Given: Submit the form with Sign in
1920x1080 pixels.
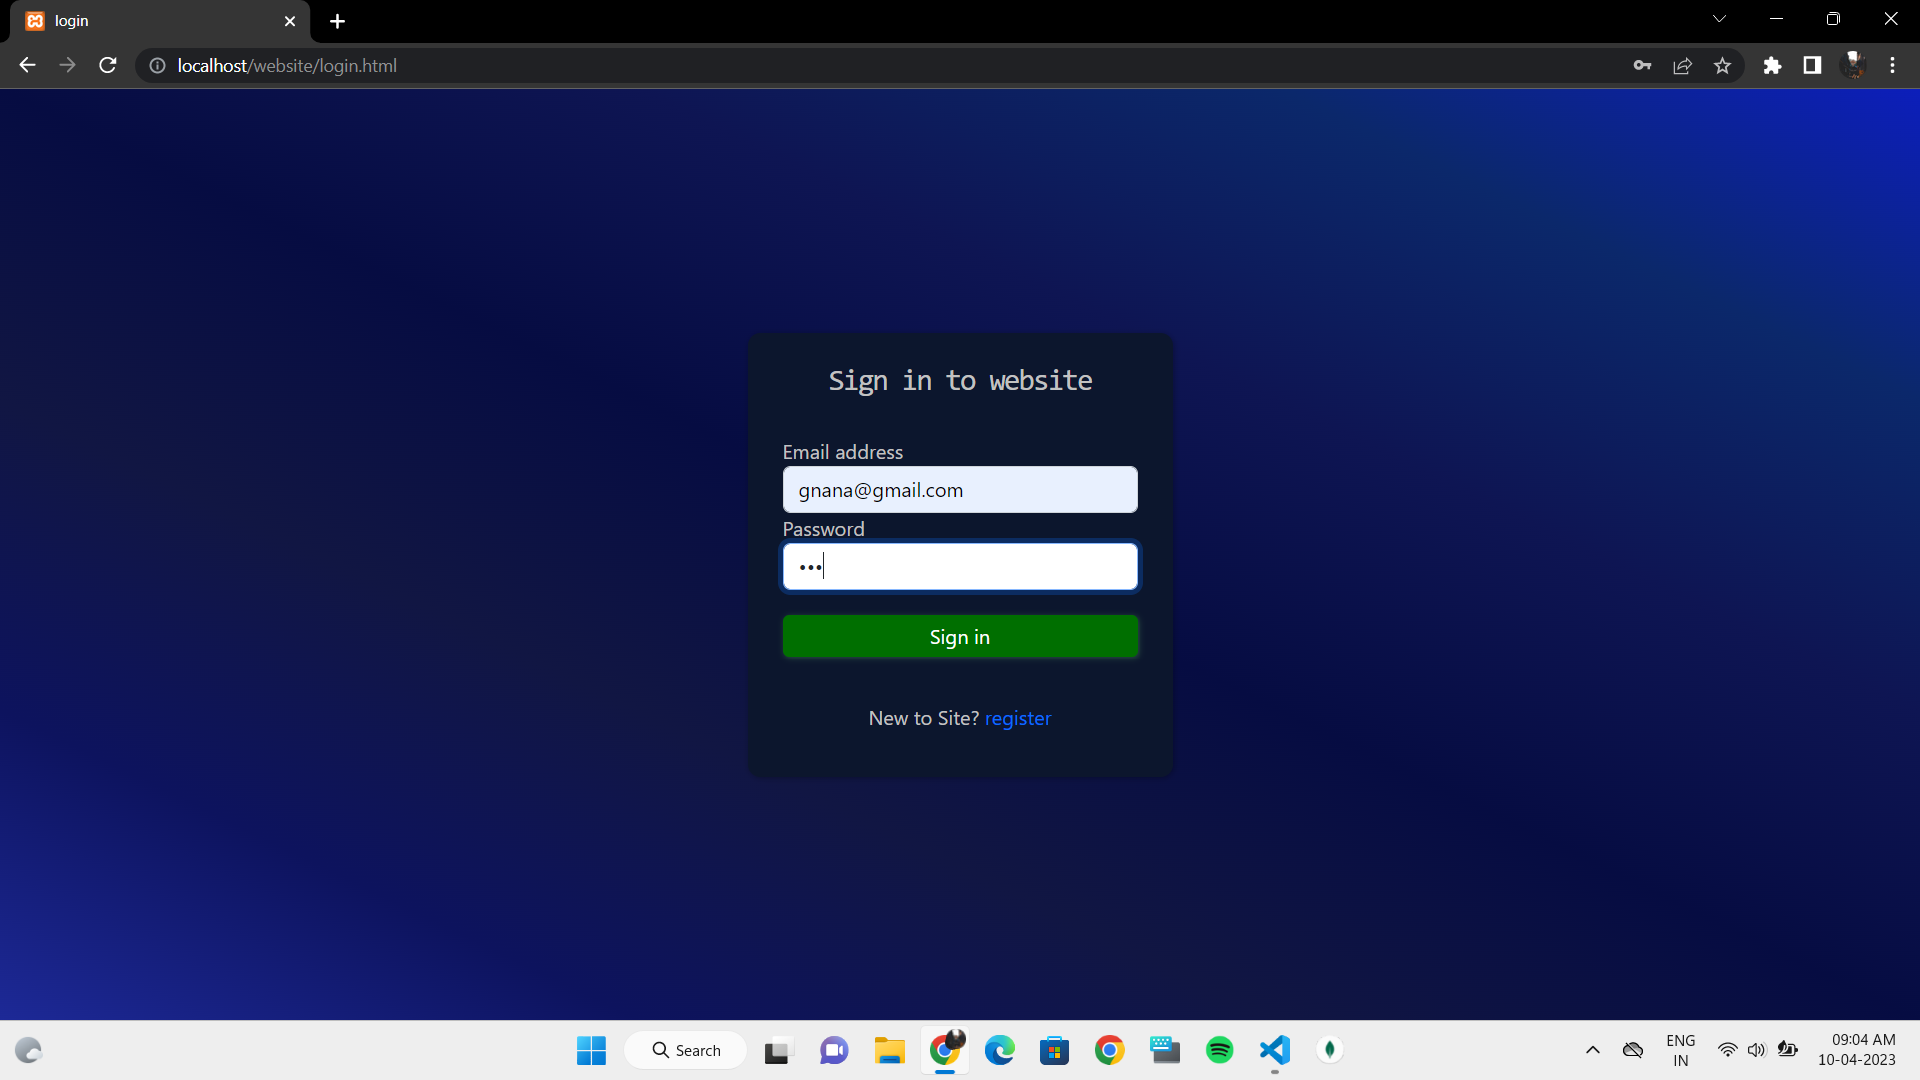Looking at the screenshot, I should [960, 637].
